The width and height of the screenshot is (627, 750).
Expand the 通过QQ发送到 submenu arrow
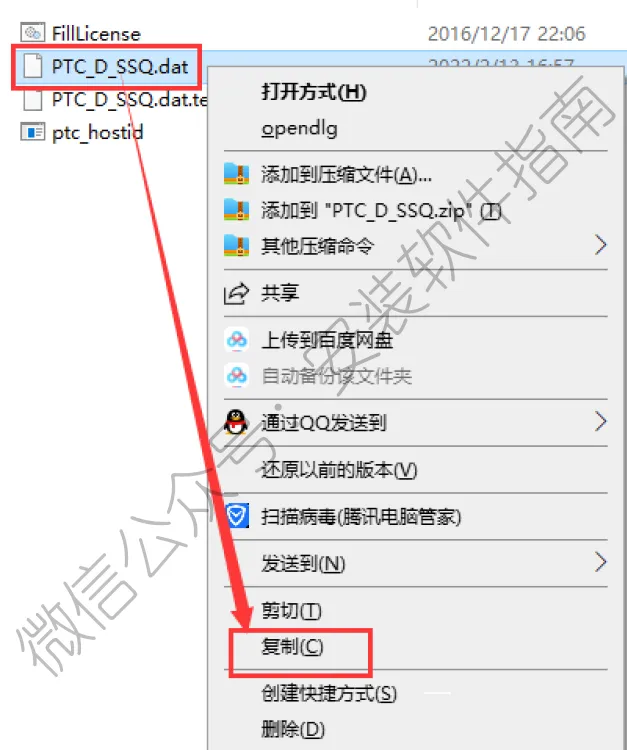click(601, 422)
